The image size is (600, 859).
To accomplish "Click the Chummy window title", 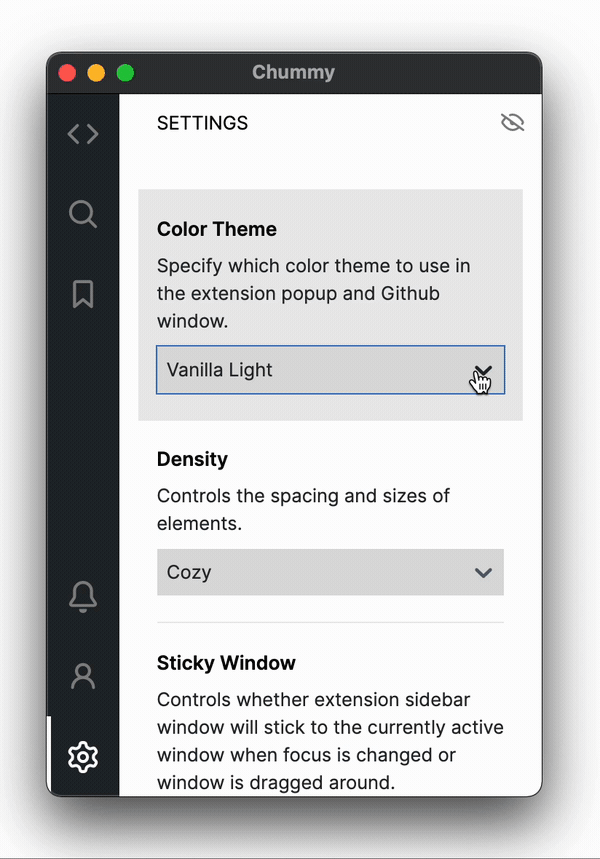I will (293, 72).
